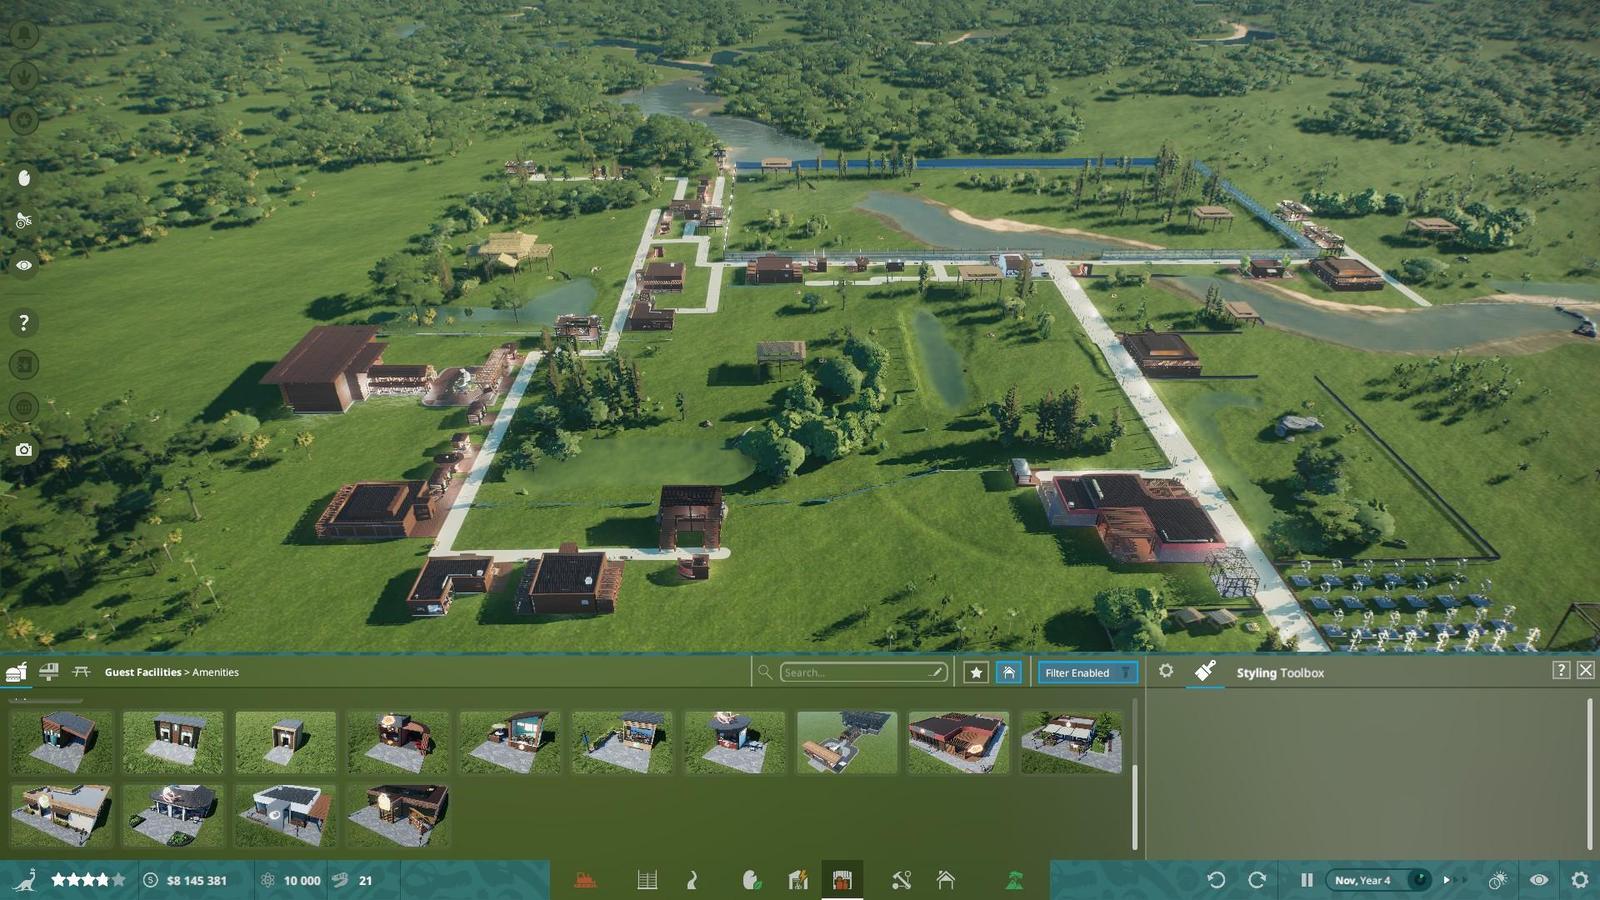Select the second amenity building thumbnail
1600x900 pixels.
[x=173, y=742]
